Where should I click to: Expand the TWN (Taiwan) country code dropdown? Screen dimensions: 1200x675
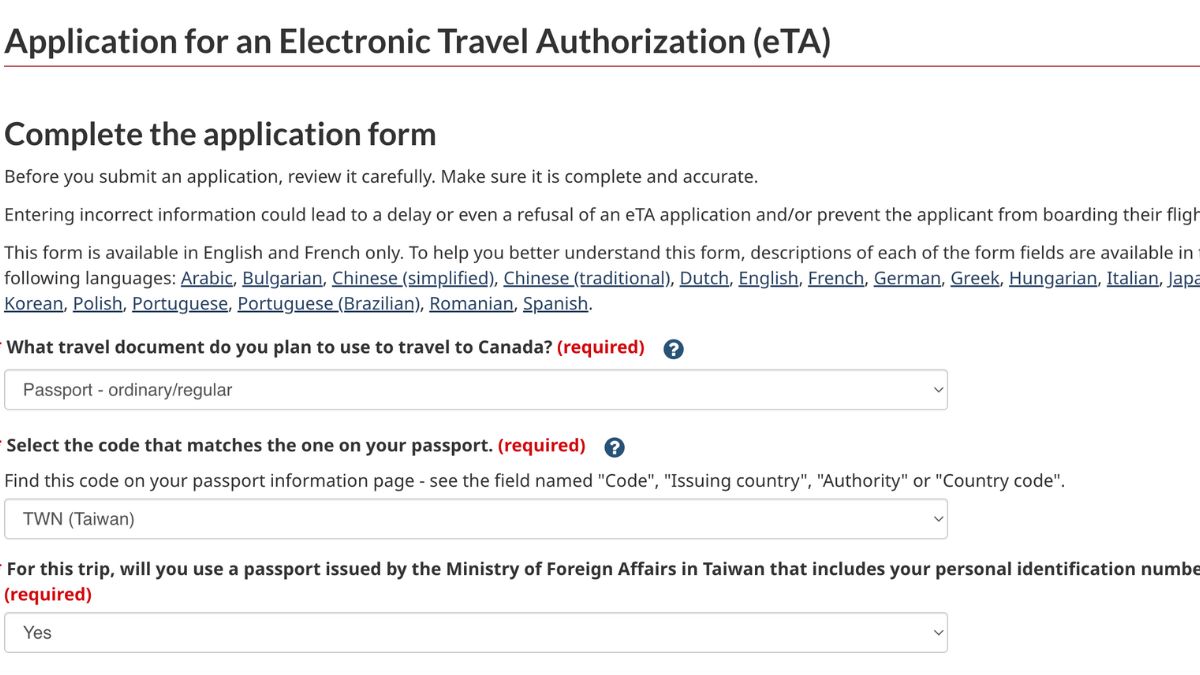point(476,519)
